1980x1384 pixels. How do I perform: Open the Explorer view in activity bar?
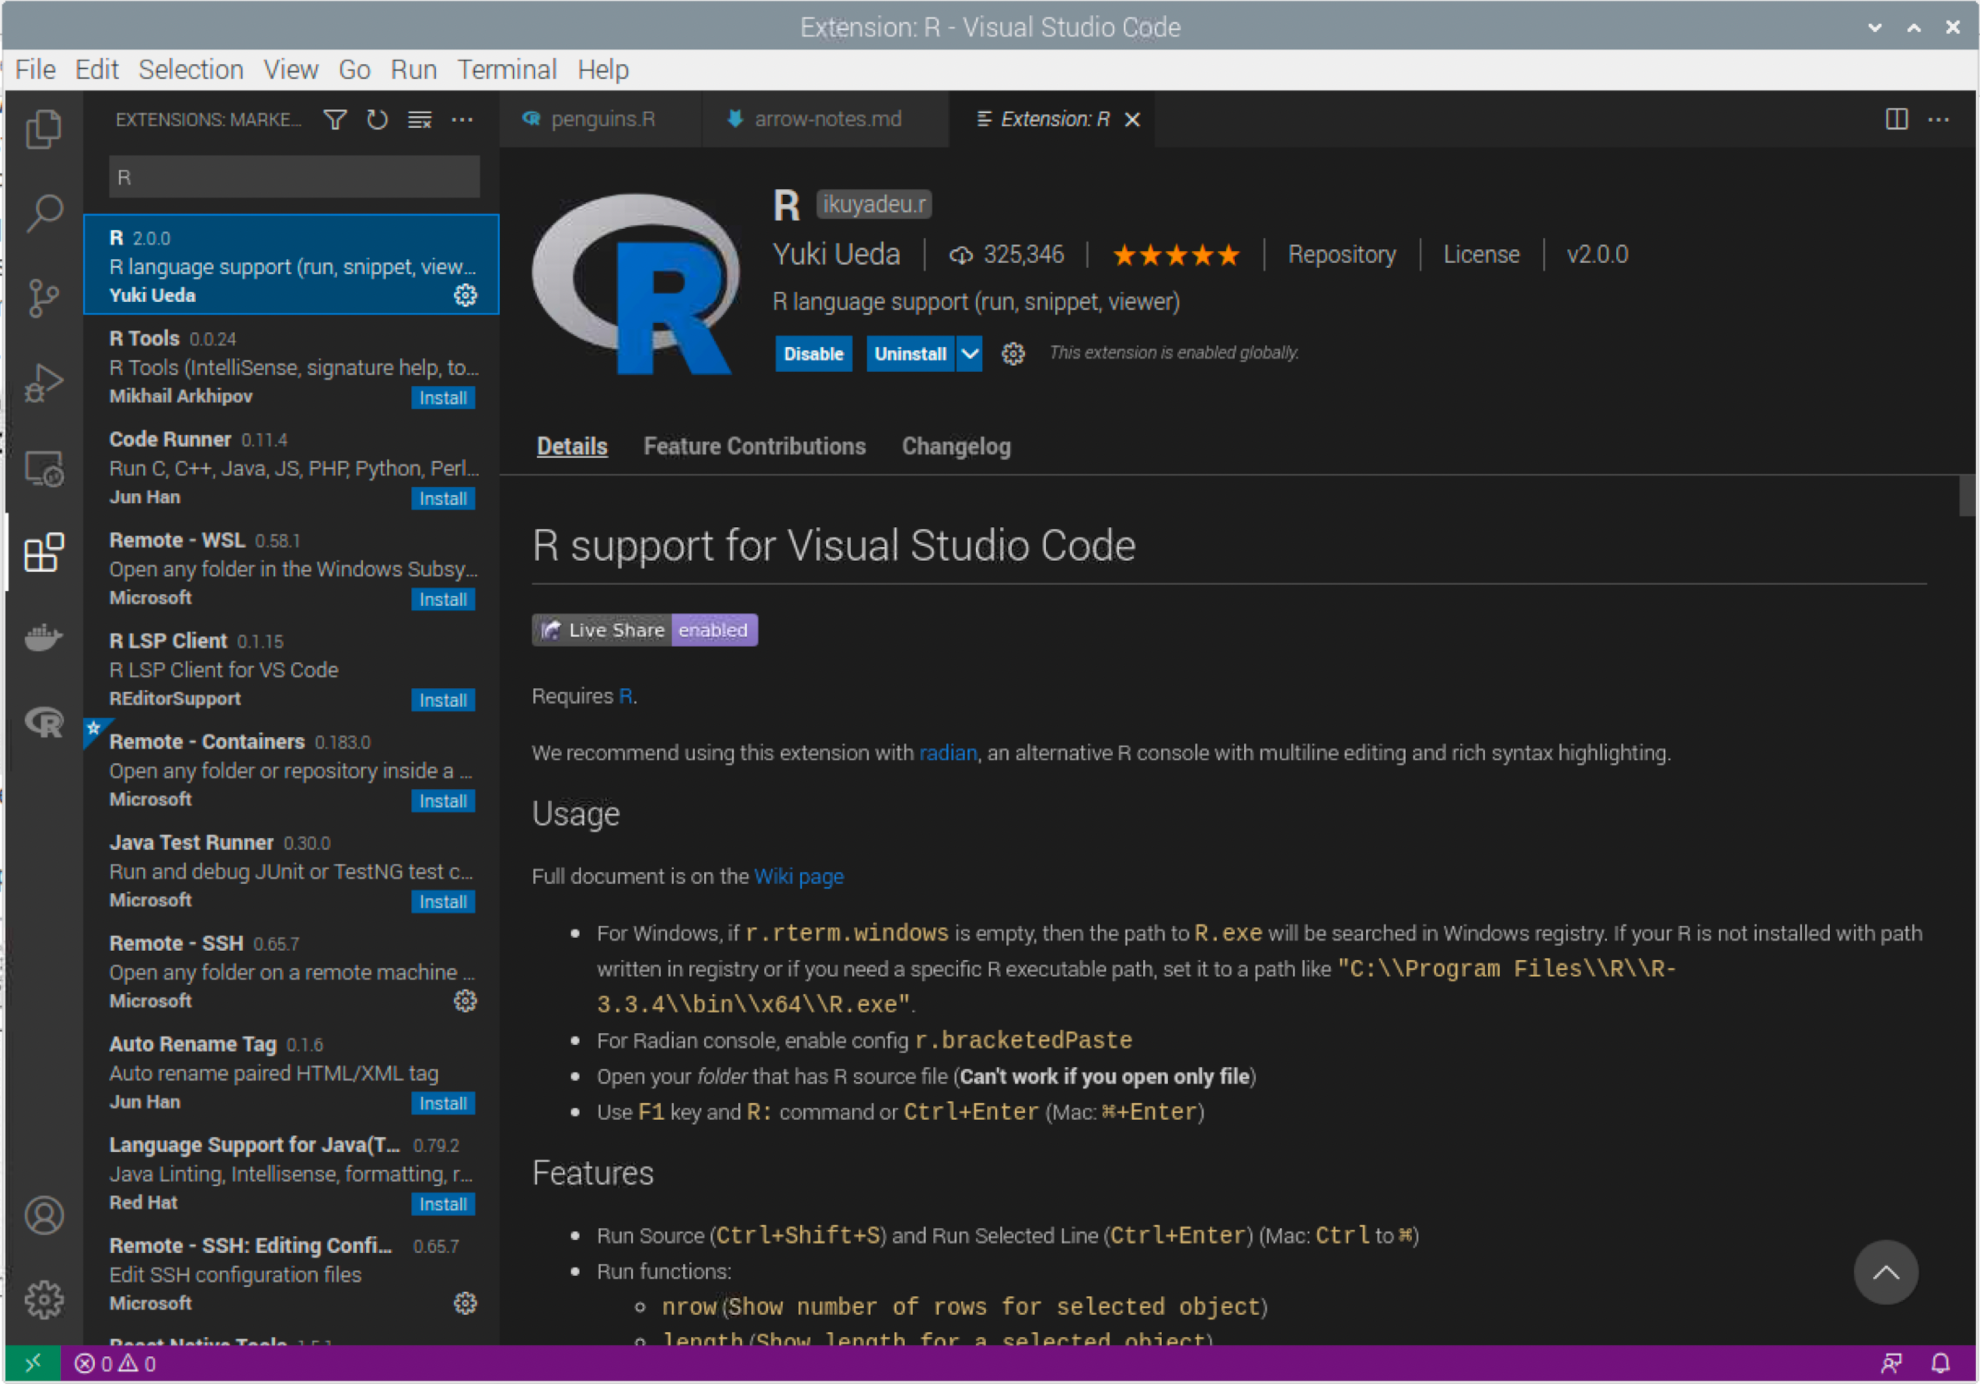click(44, 128)
